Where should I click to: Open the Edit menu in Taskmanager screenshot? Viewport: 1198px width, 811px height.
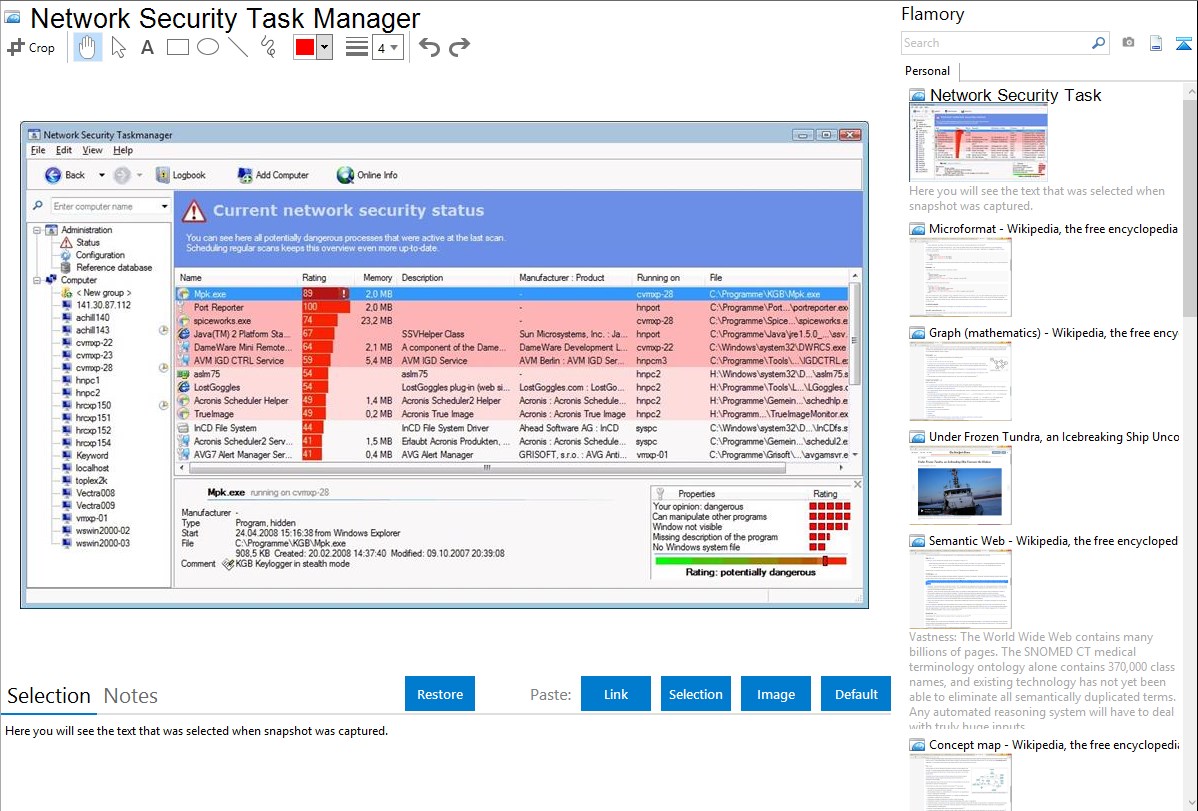[x=64, y=151]
